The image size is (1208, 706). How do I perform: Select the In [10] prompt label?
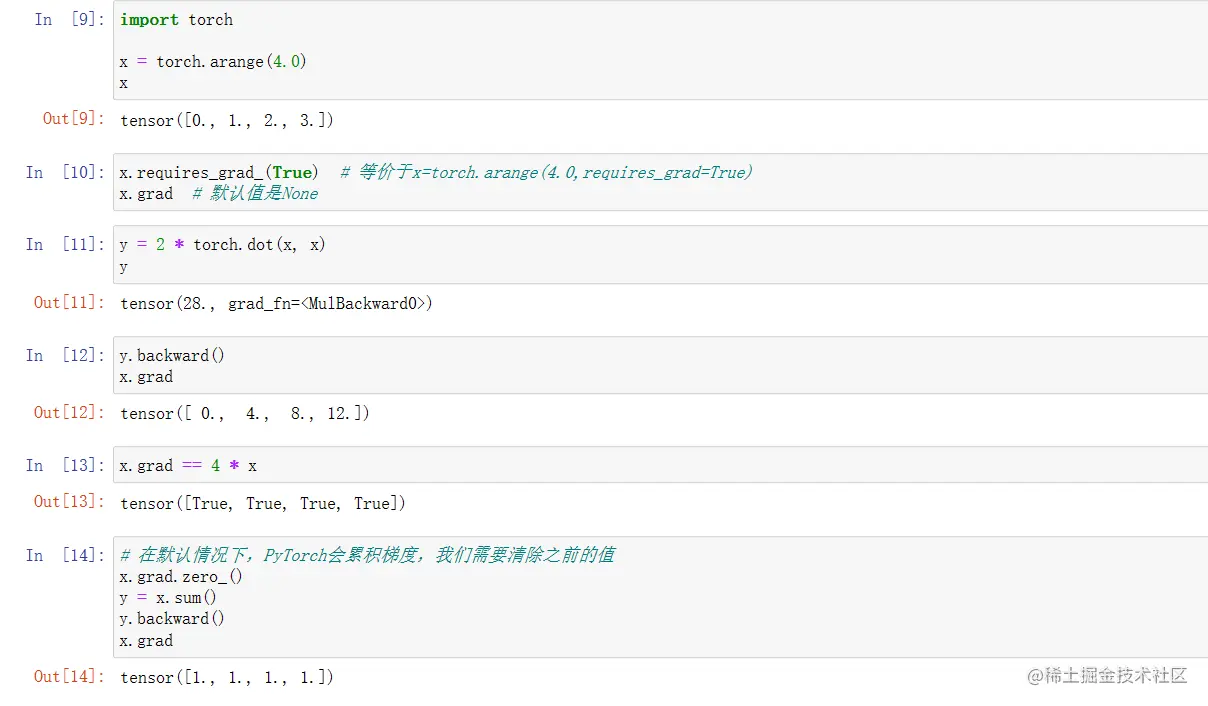point(65,172)
